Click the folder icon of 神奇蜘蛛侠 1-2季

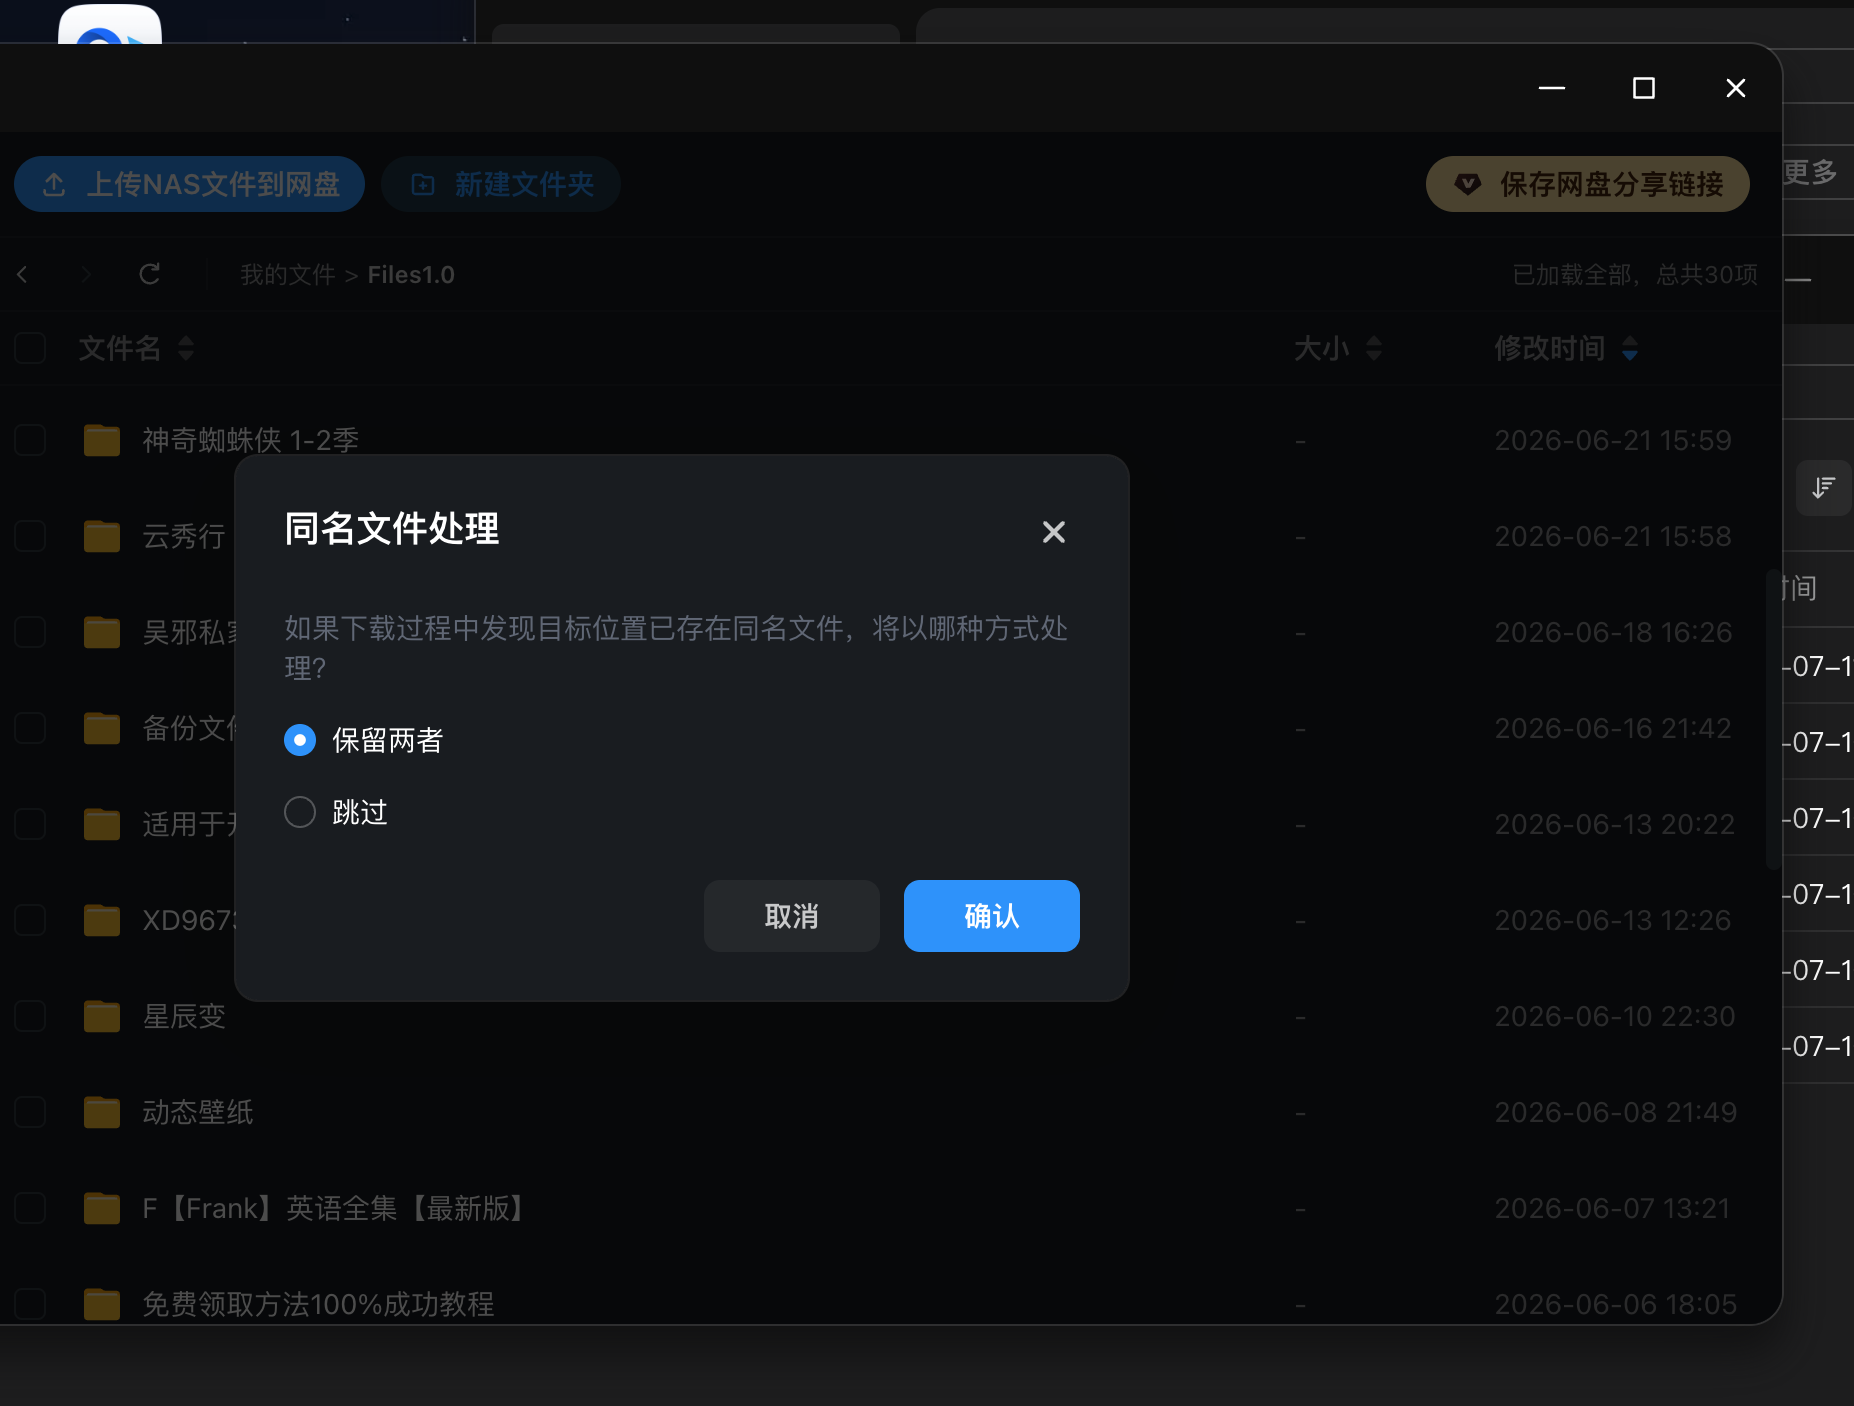pyautogui.click(x=102, y=440)
